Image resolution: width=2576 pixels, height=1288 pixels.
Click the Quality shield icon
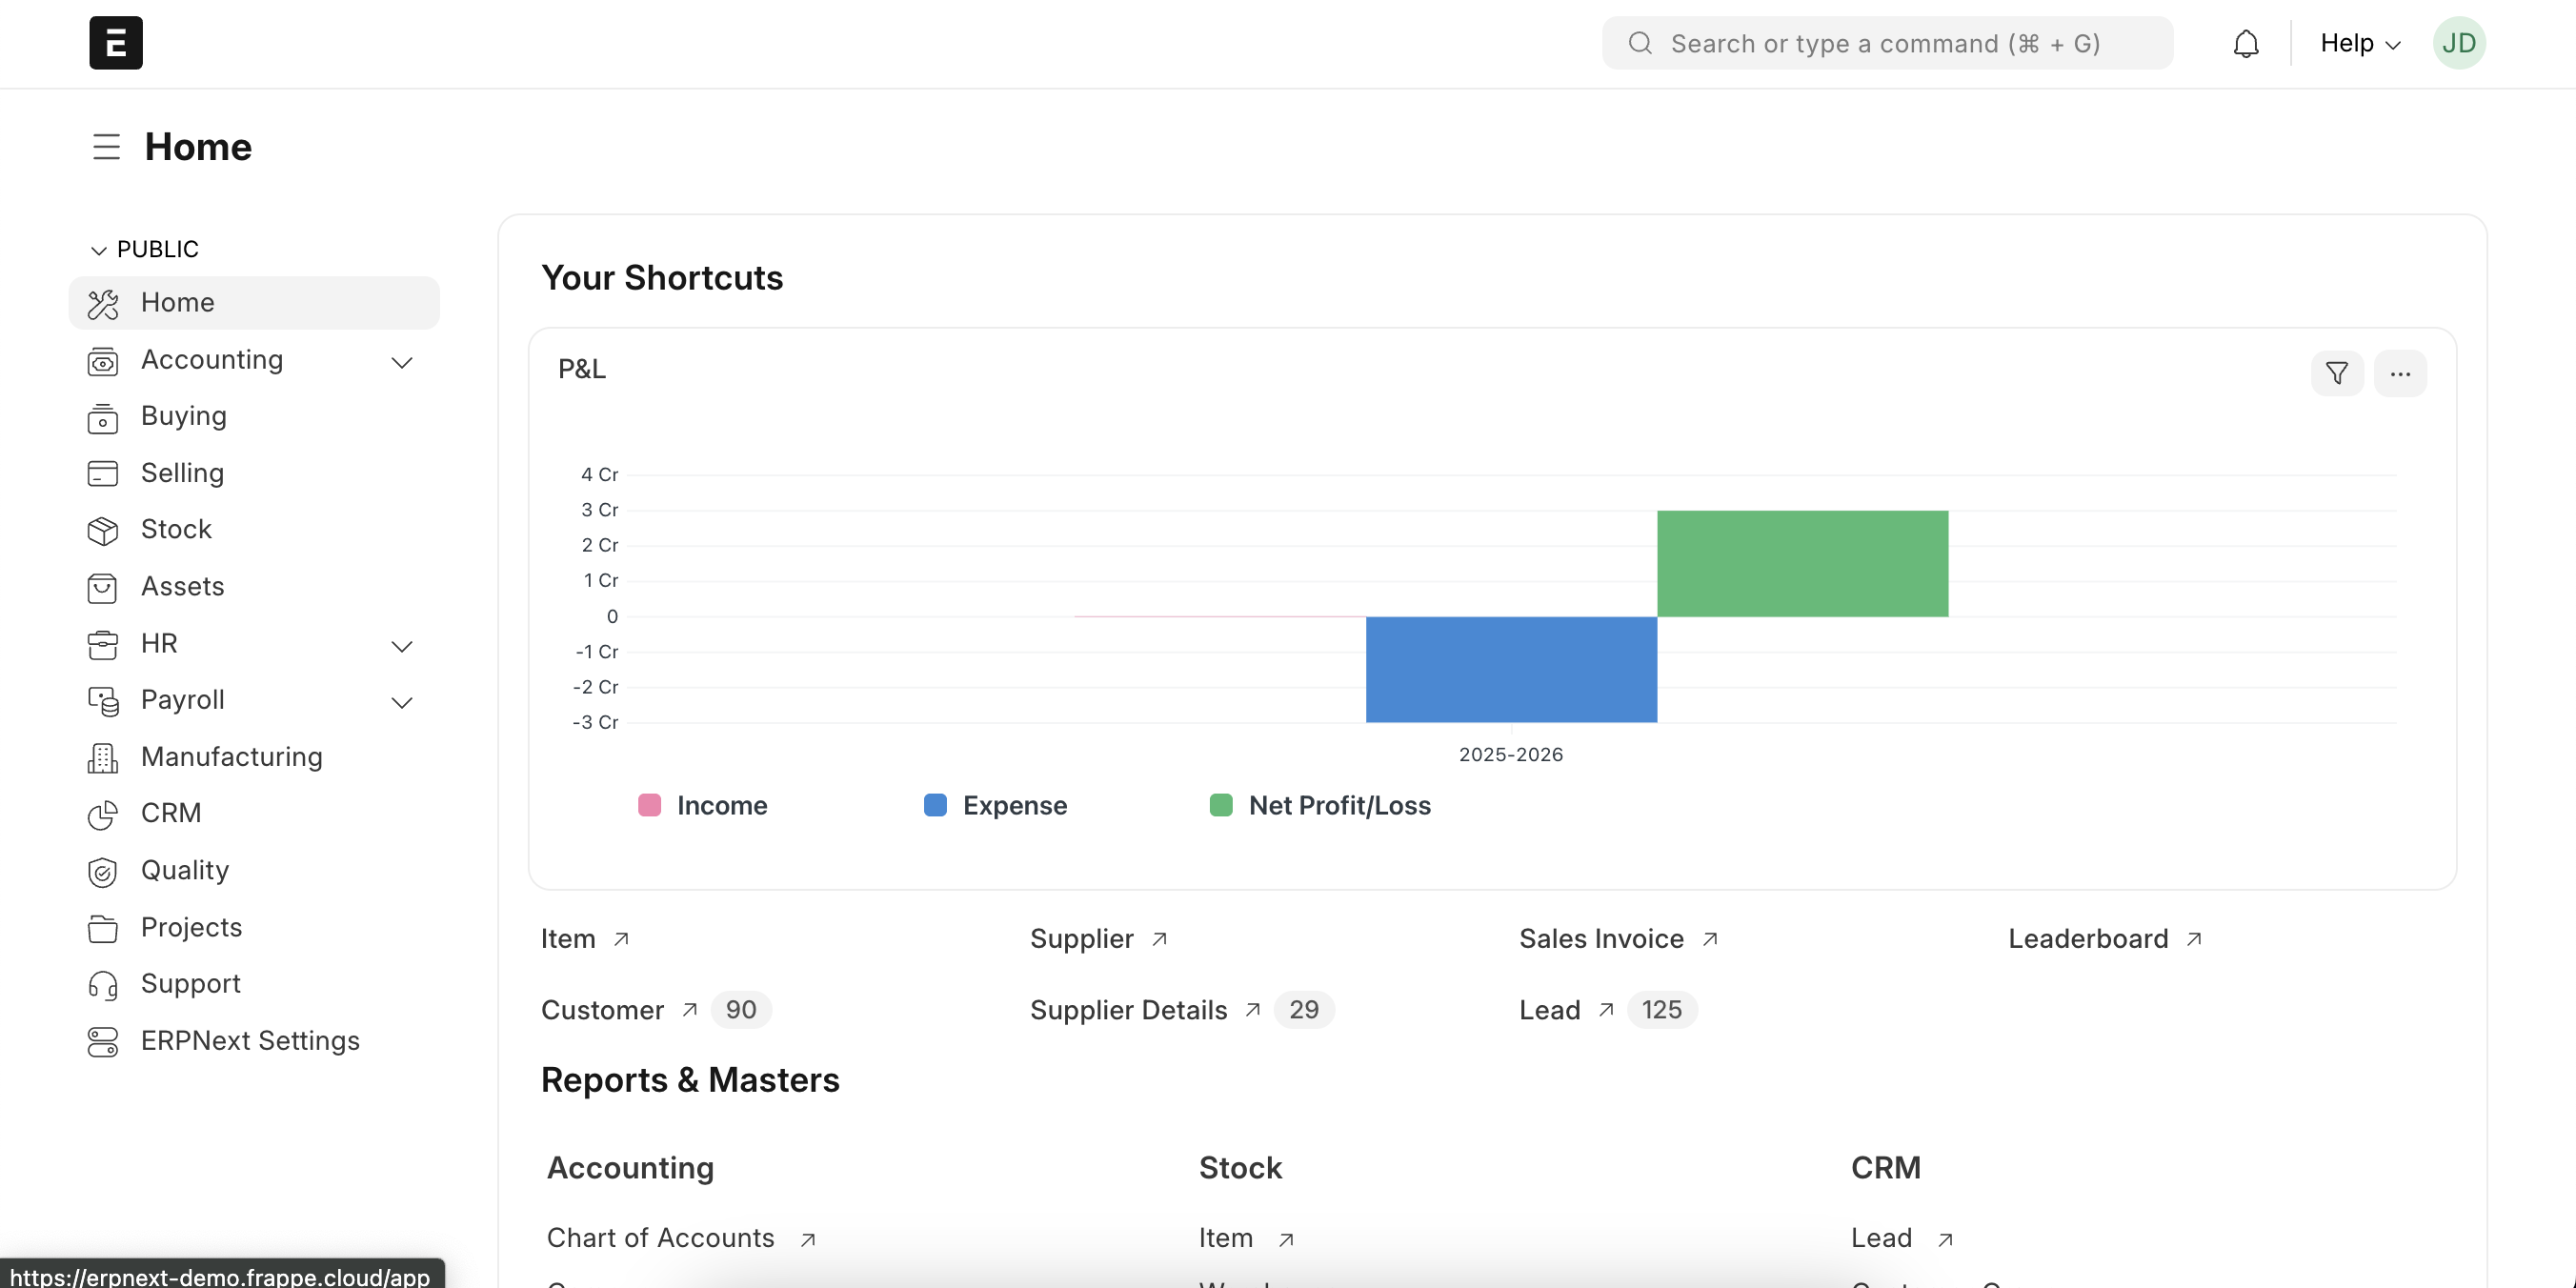pos(103,871)
